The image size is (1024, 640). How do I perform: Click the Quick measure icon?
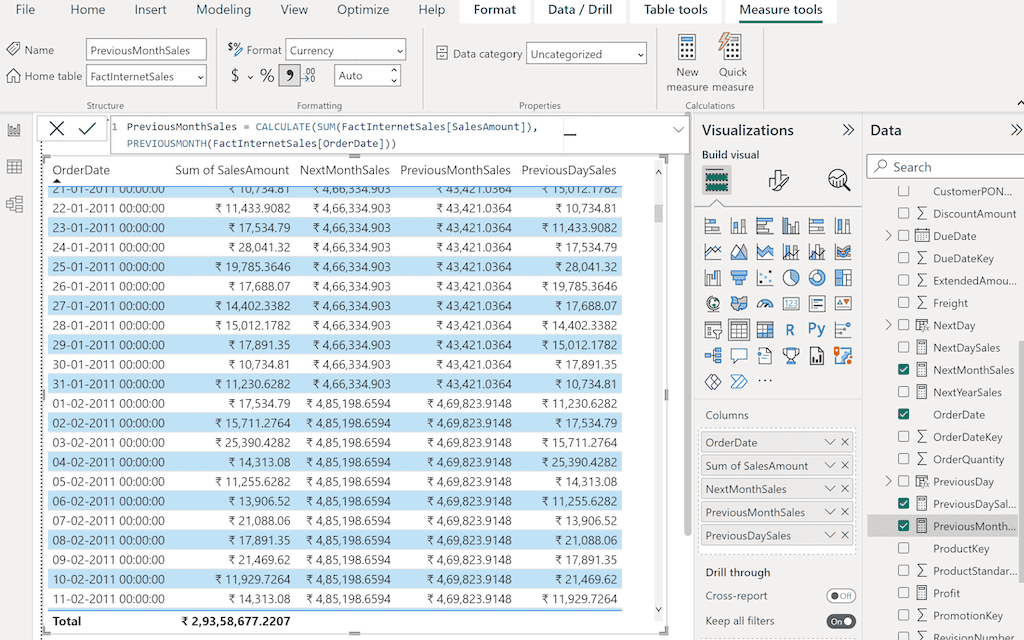731,58
